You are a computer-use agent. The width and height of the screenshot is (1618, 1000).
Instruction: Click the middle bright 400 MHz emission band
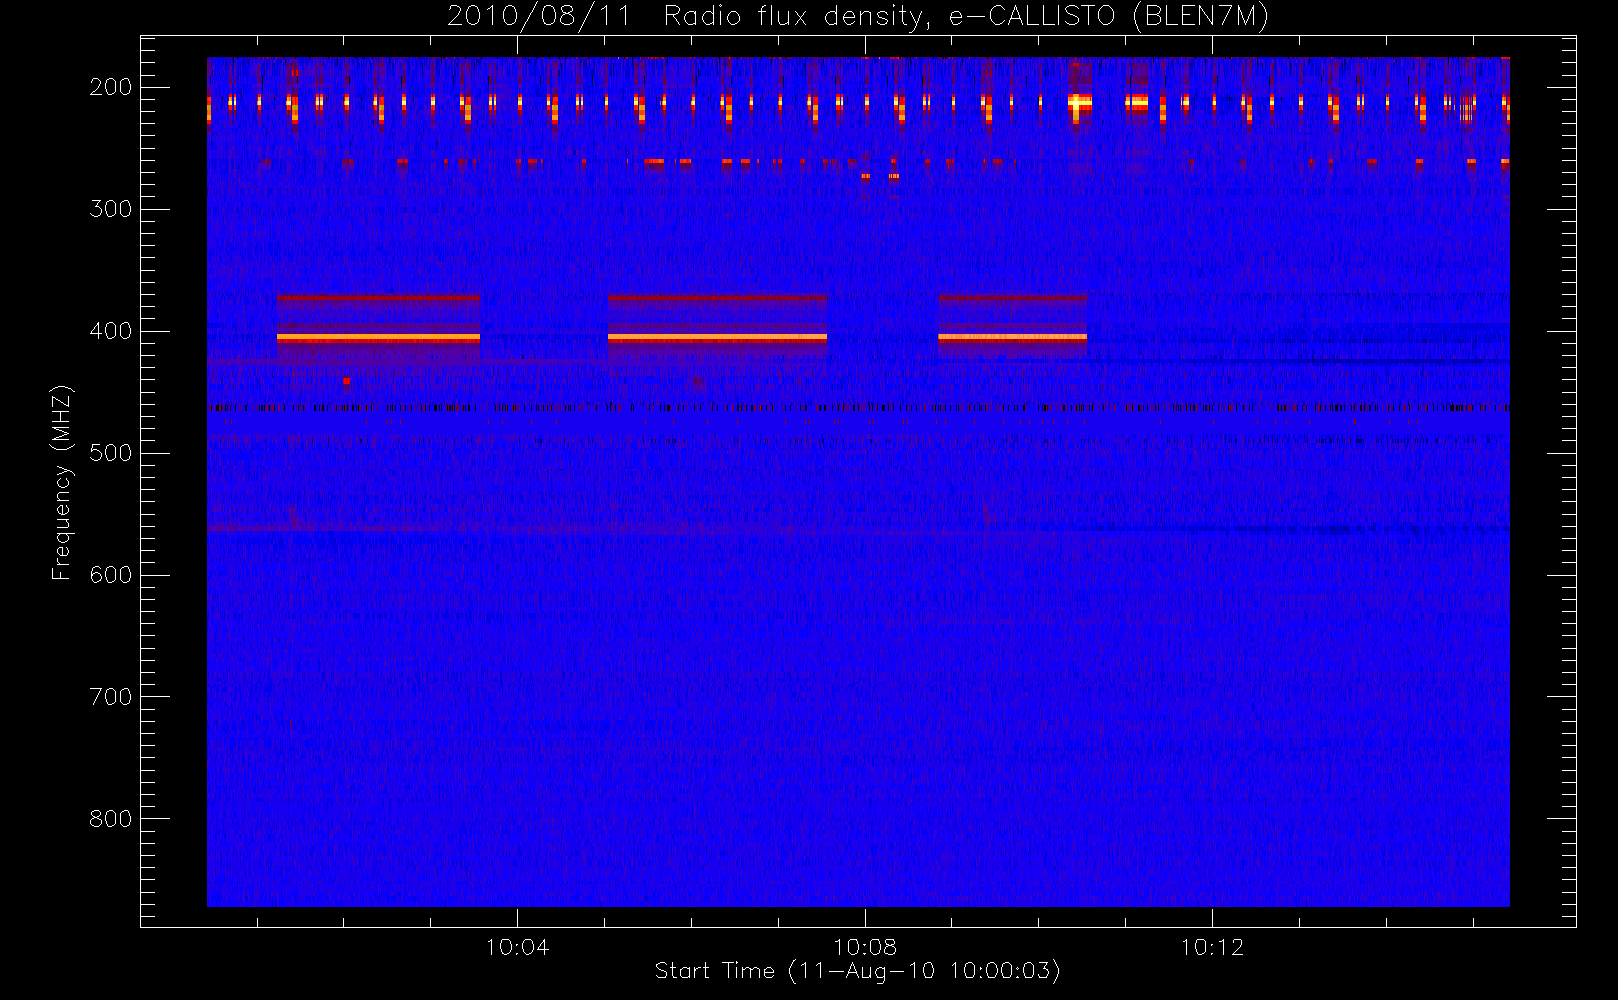point(717,338)
